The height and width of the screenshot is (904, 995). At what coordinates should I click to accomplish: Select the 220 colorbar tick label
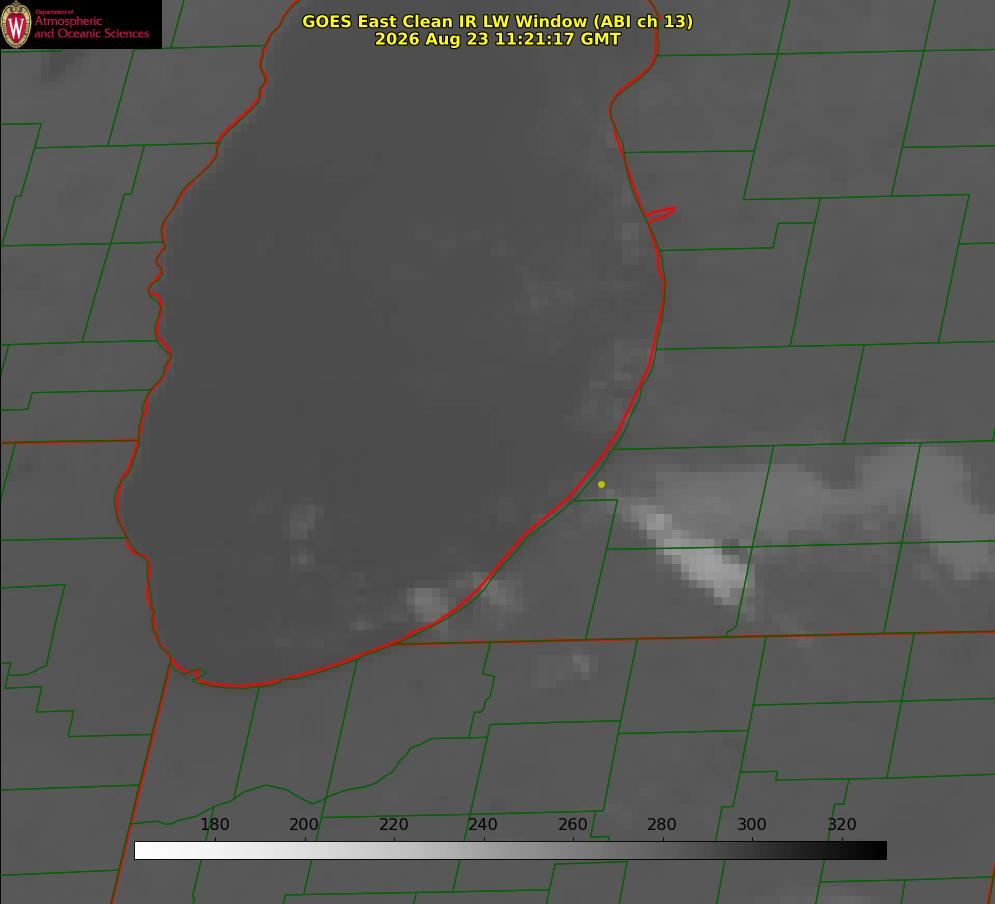[393, 824]
